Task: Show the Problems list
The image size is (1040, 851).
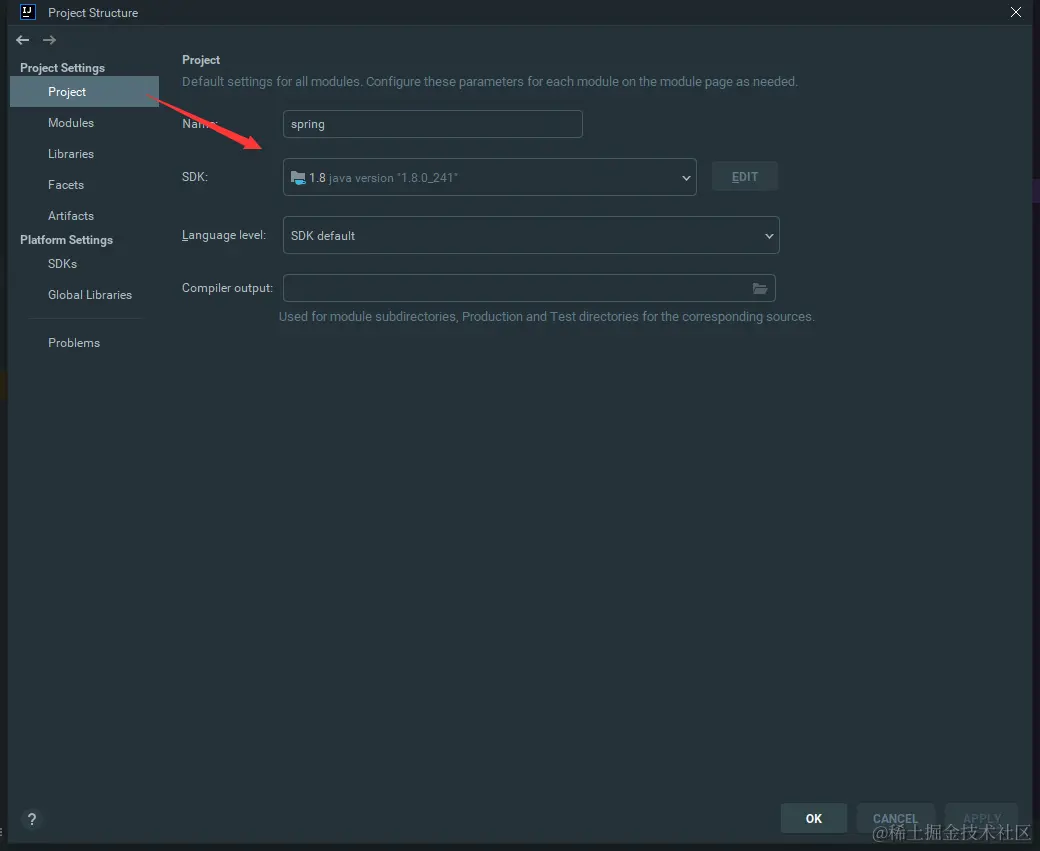Action: pyautogui.click(x=74, y=343)
